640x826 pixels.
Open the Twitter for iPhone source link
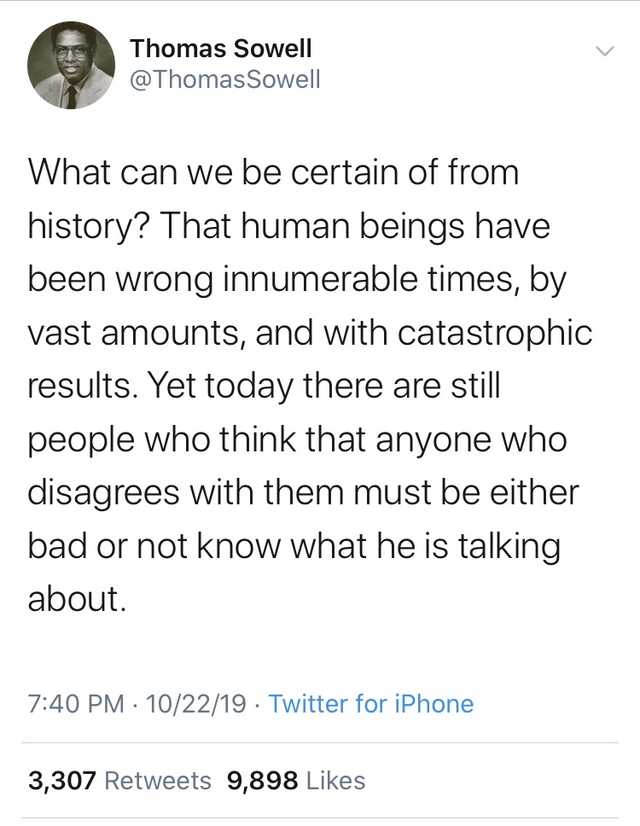(371, 704)
